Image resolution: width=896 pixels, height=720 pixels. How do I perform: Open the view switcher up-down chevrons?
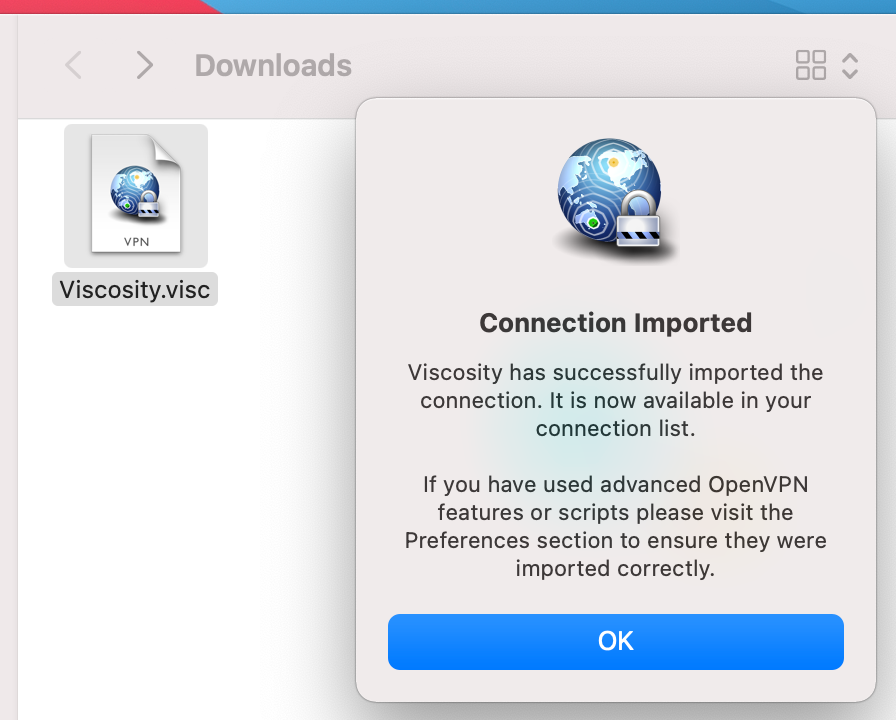tap(850, 66)
